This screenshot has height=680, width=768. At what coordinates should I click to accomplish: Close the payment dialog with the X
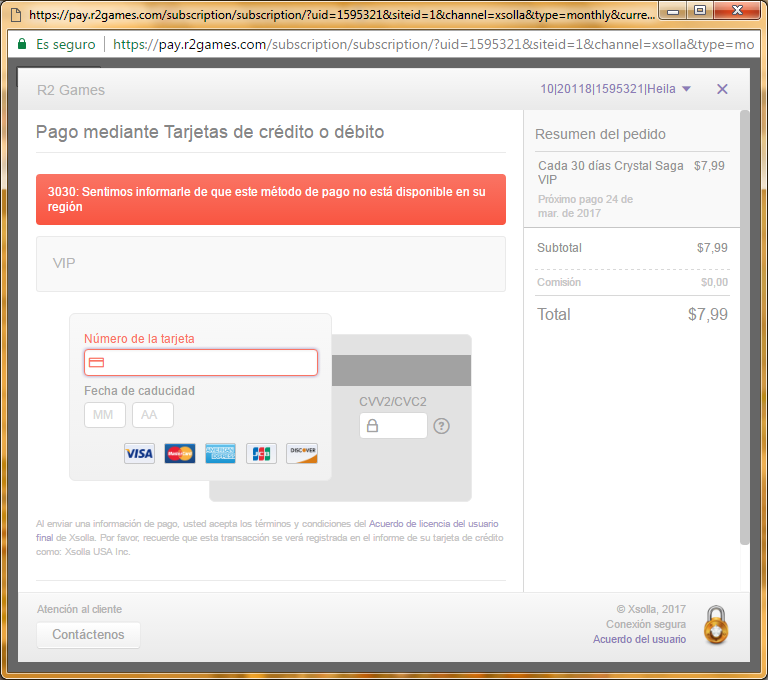[722, 89]
